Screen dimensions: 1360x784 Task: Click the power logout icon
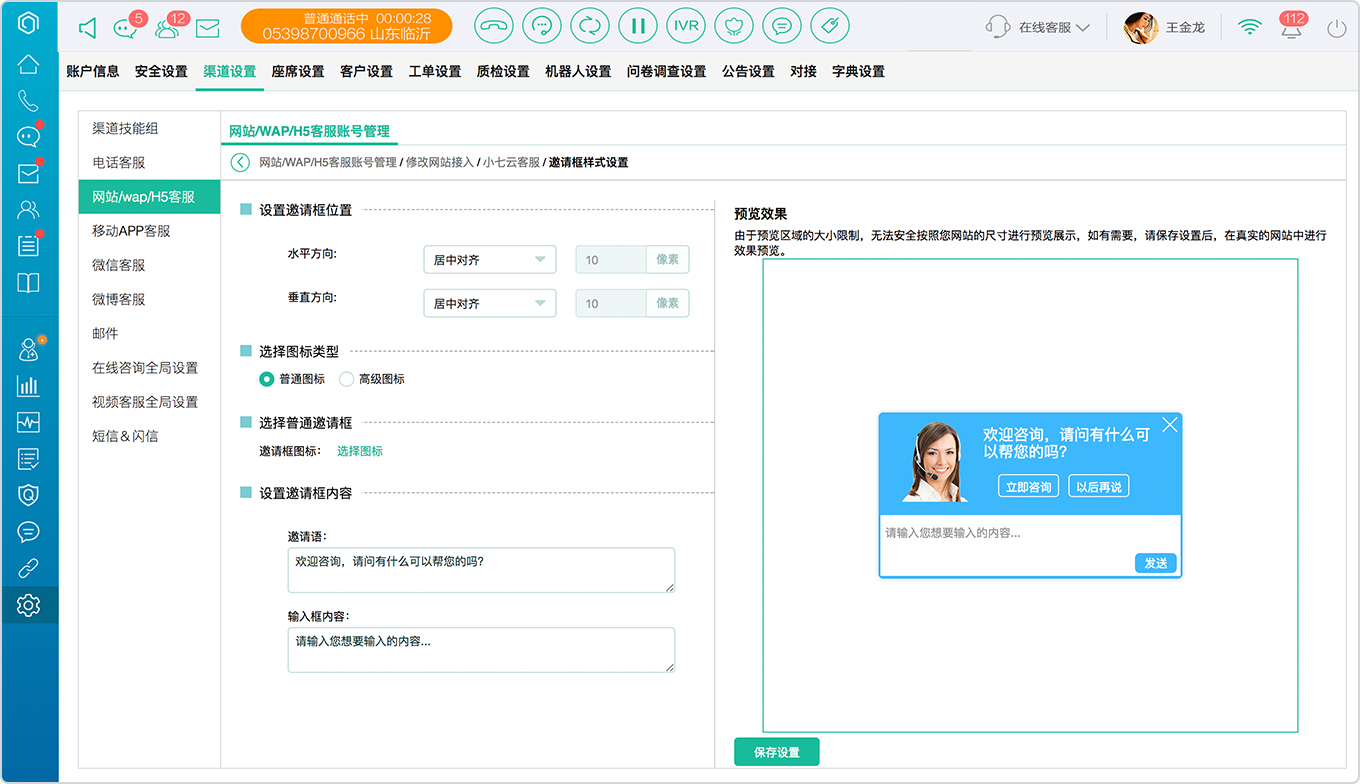pos(1337,28)
